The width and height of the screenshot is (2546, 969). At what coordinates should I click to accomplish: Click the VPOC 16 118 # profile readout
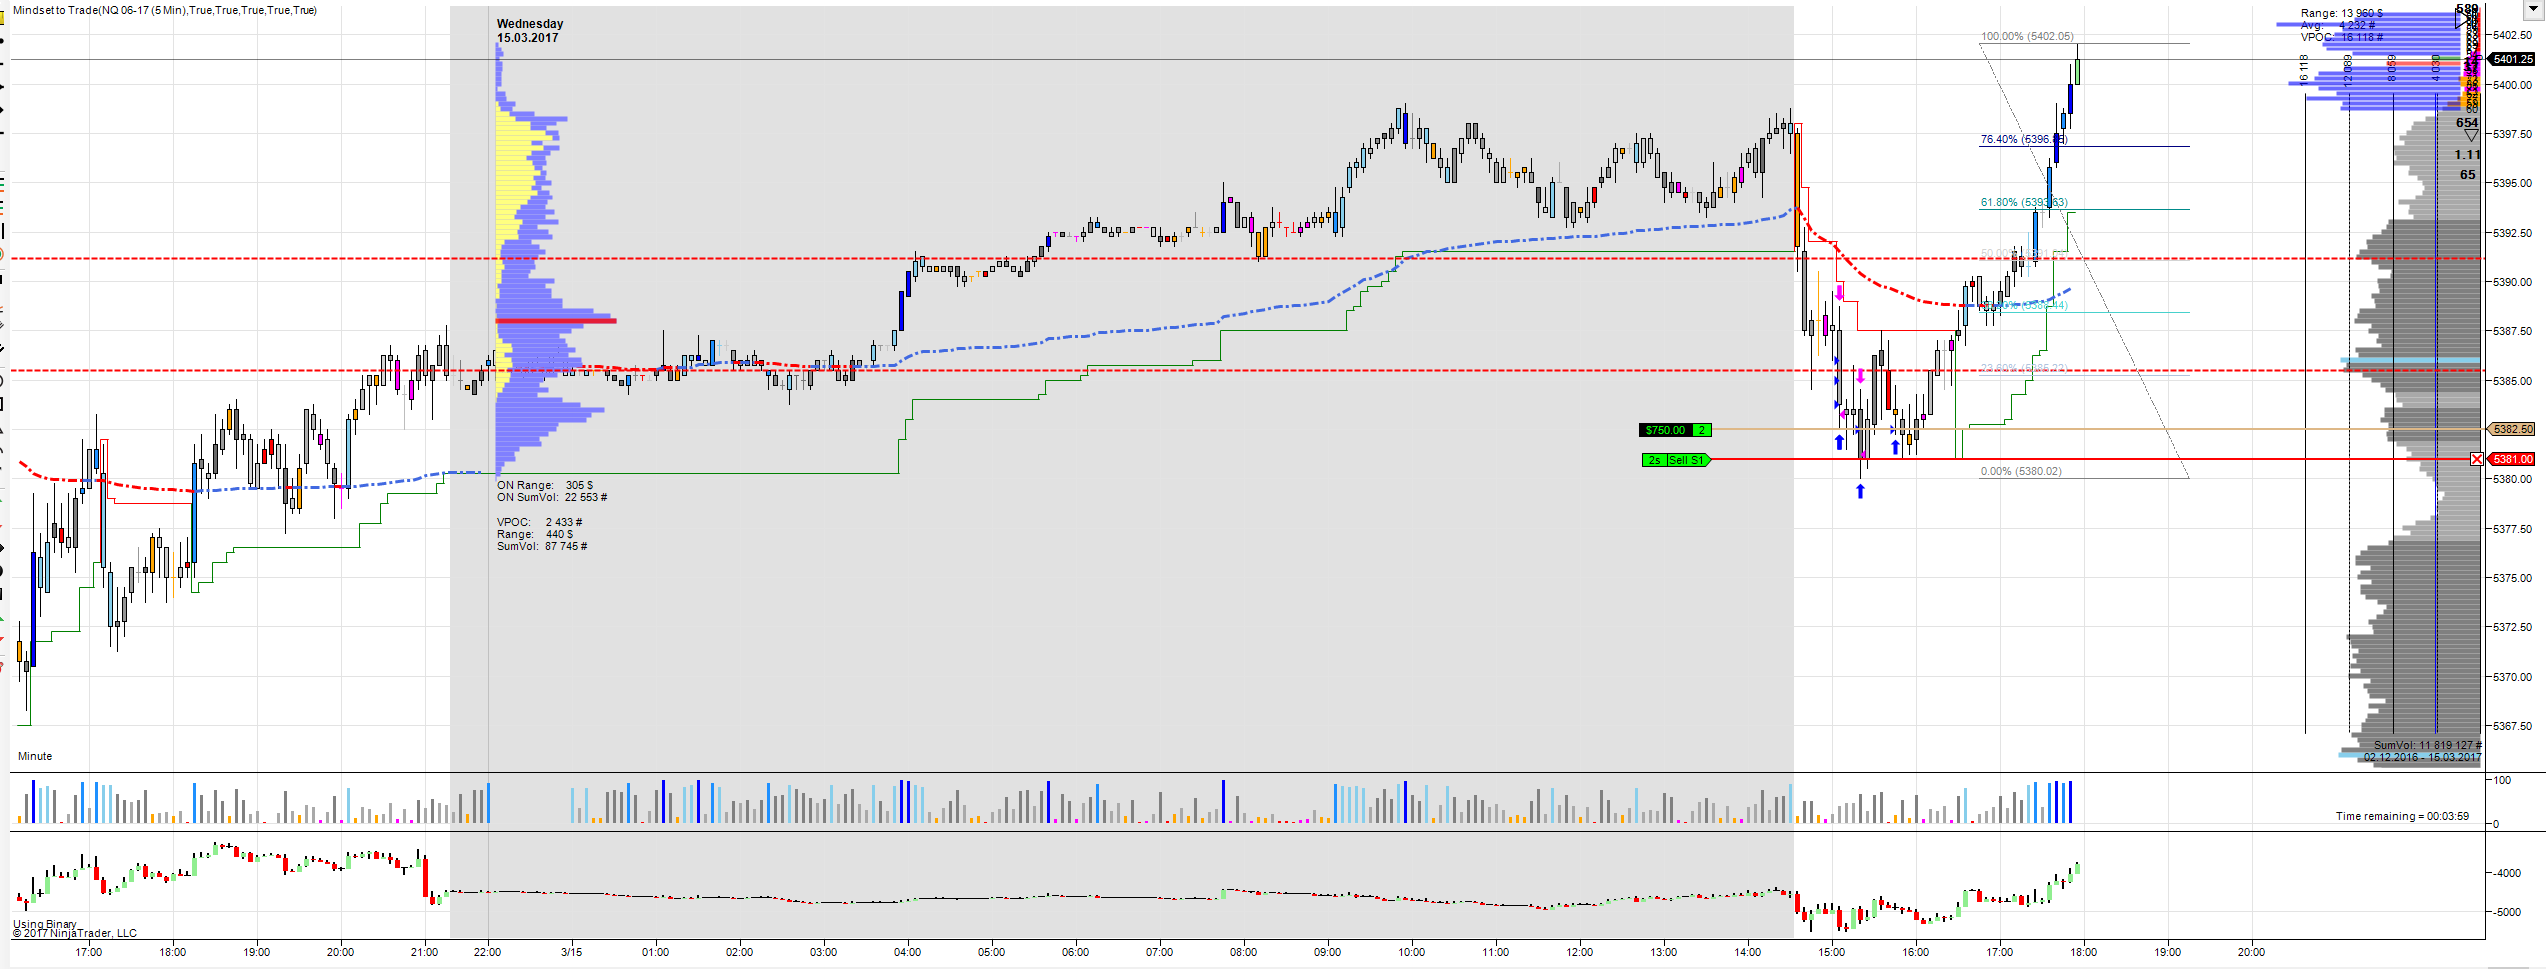(2342, 37)
